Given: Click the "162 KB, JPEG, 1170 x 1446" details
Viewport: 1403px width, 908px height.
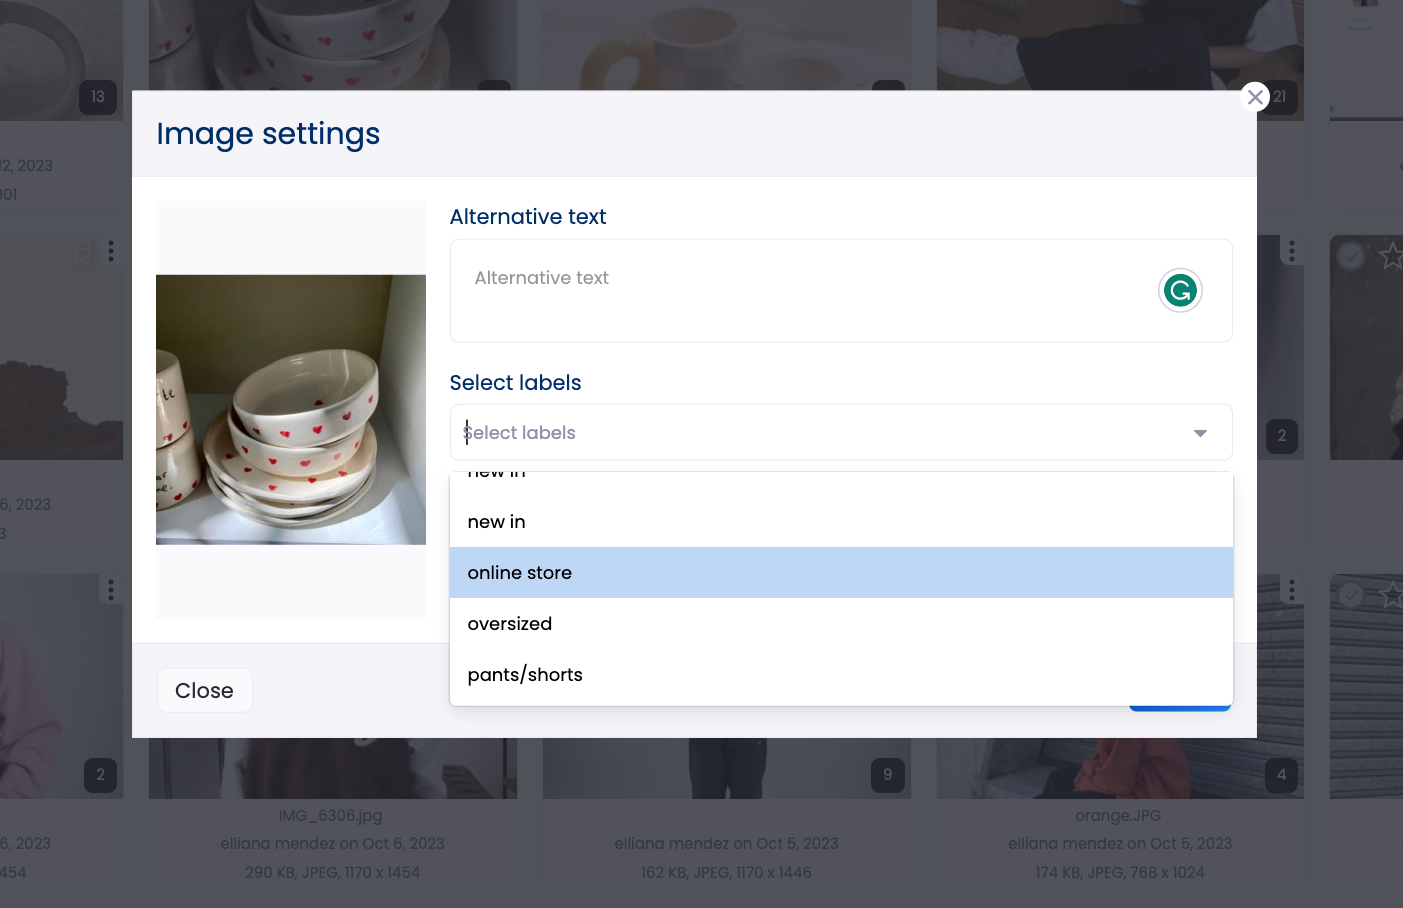Looking at the screenshot, I should (x=727, y=873).
